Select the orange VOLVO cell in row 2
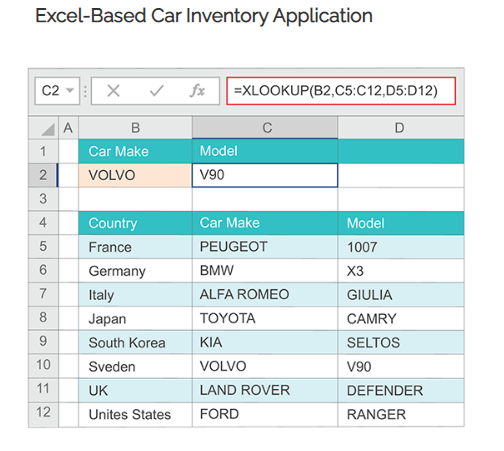504x451 pixels. (x=135, y=175)
